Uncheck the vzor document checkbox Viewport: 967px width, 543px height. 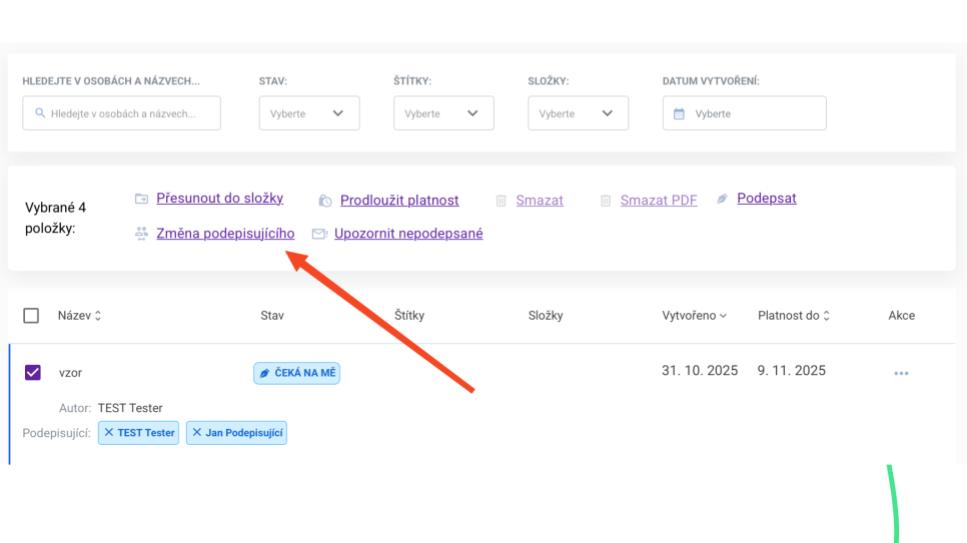pos(32,372)
